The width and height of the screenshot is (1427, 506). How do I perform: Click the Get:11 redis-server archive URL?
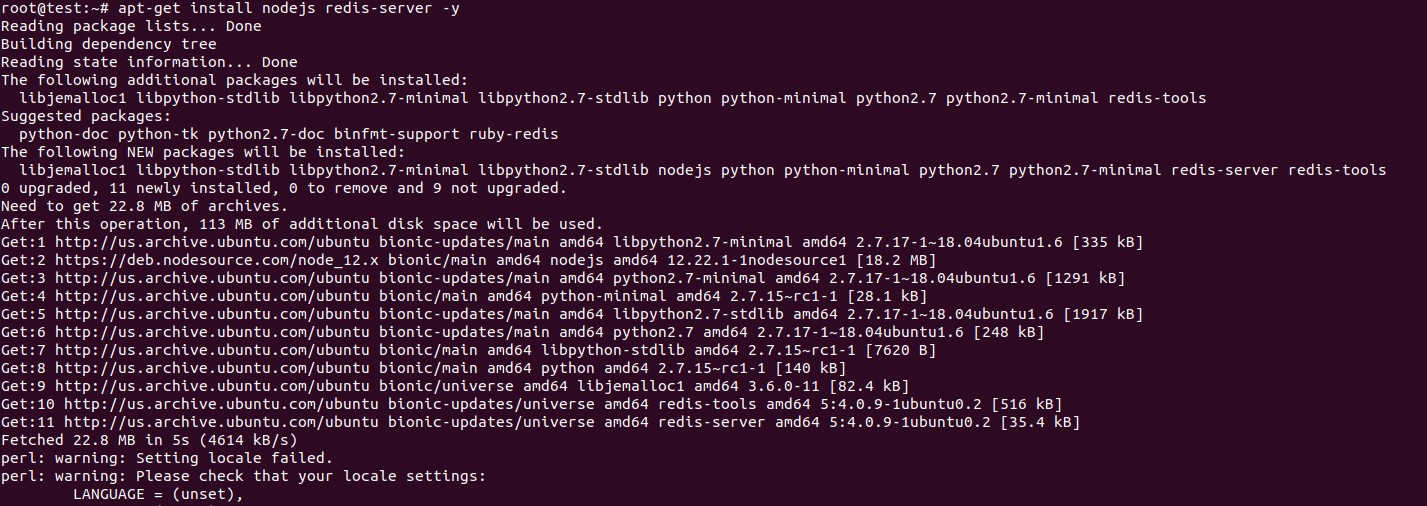click(x=221, y=422)
